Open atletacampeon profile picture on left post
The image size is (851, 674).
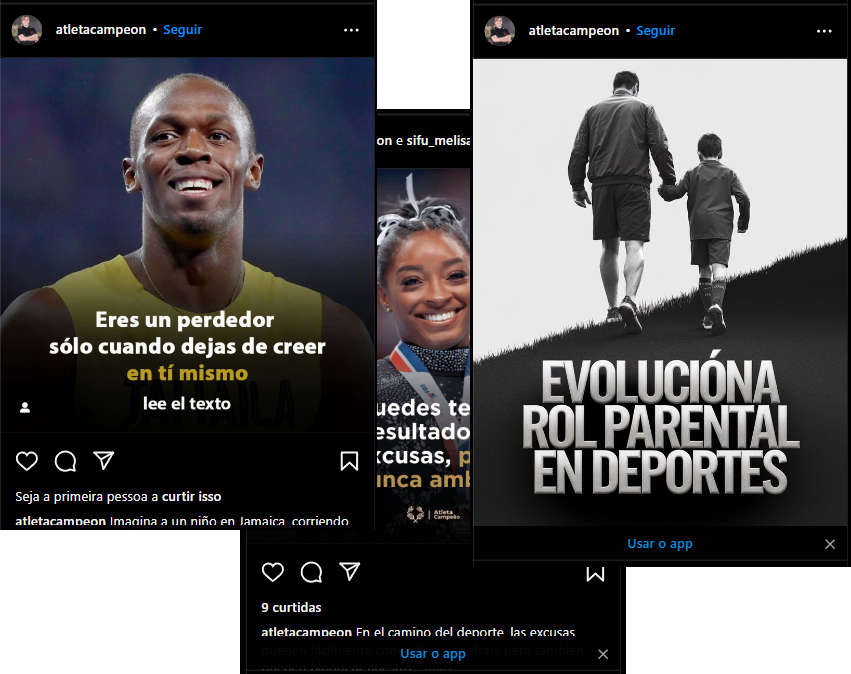pyautogui.click(x=27, y=30)
